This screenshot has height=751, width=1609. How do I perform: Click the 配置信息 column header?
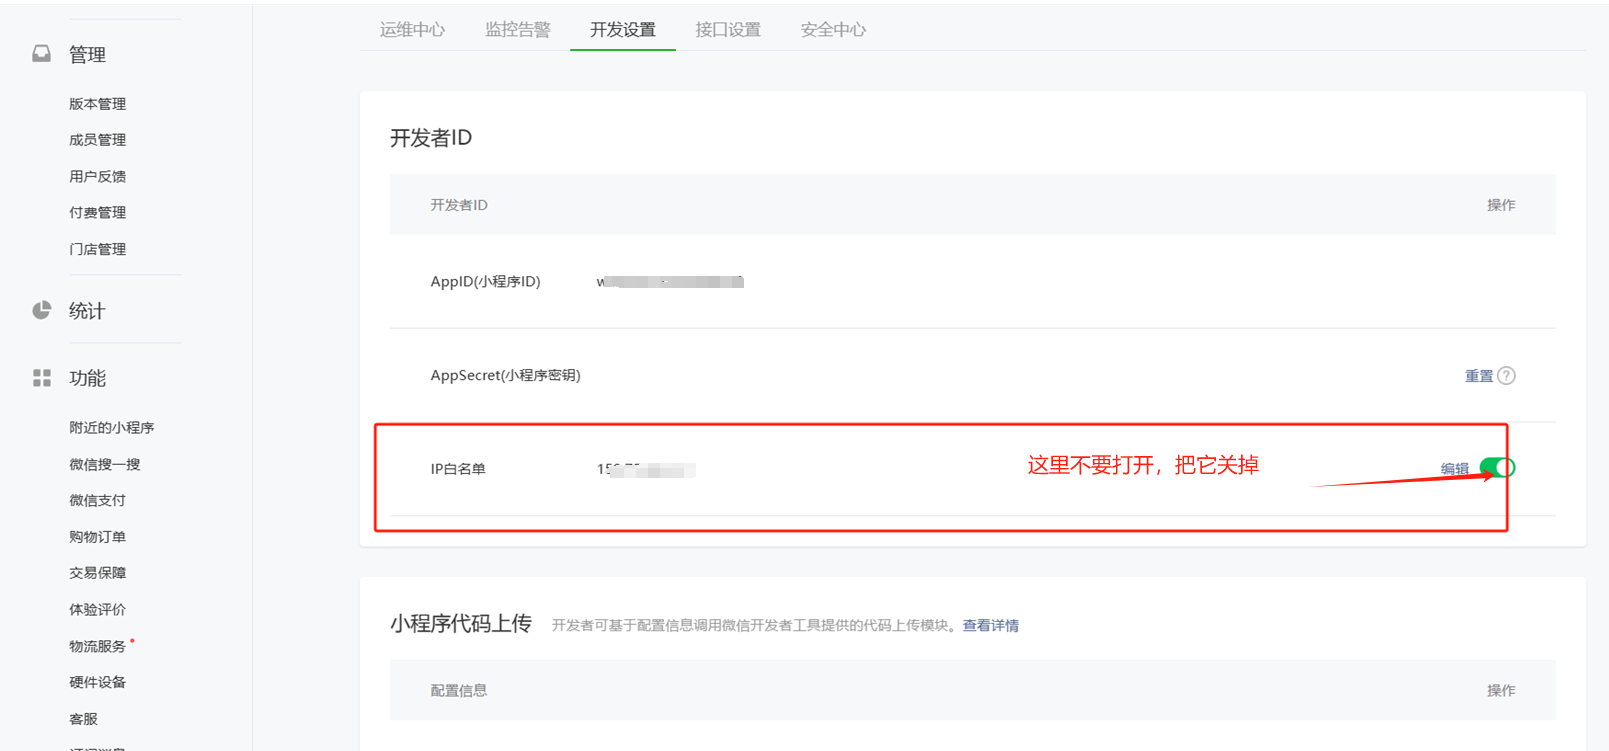(x=458, y=690)
